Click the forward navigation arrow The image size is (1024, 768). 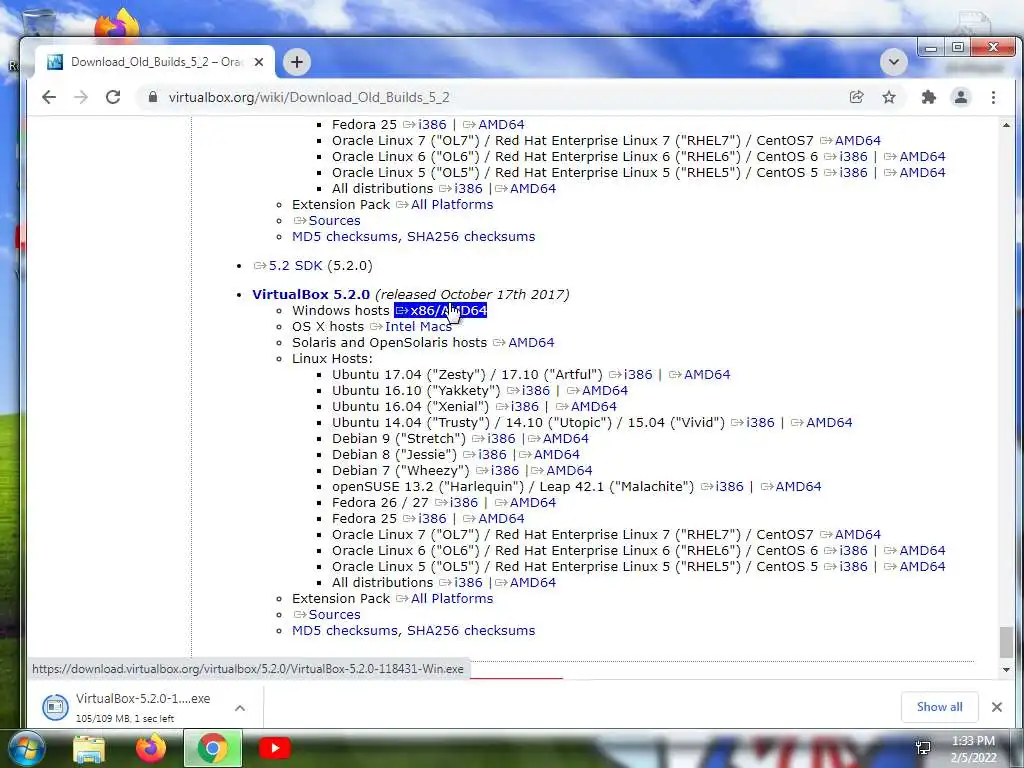click(81, 97)
